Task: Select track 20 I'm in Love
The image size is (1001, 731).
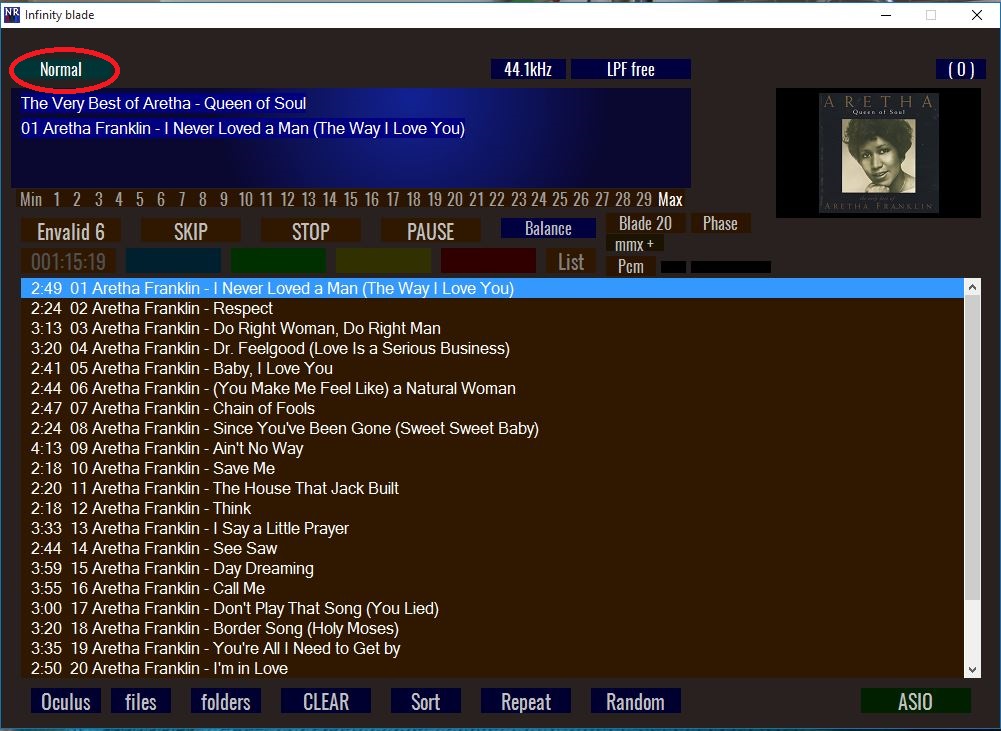Action: pyautogui.click(x=492, y=668)
